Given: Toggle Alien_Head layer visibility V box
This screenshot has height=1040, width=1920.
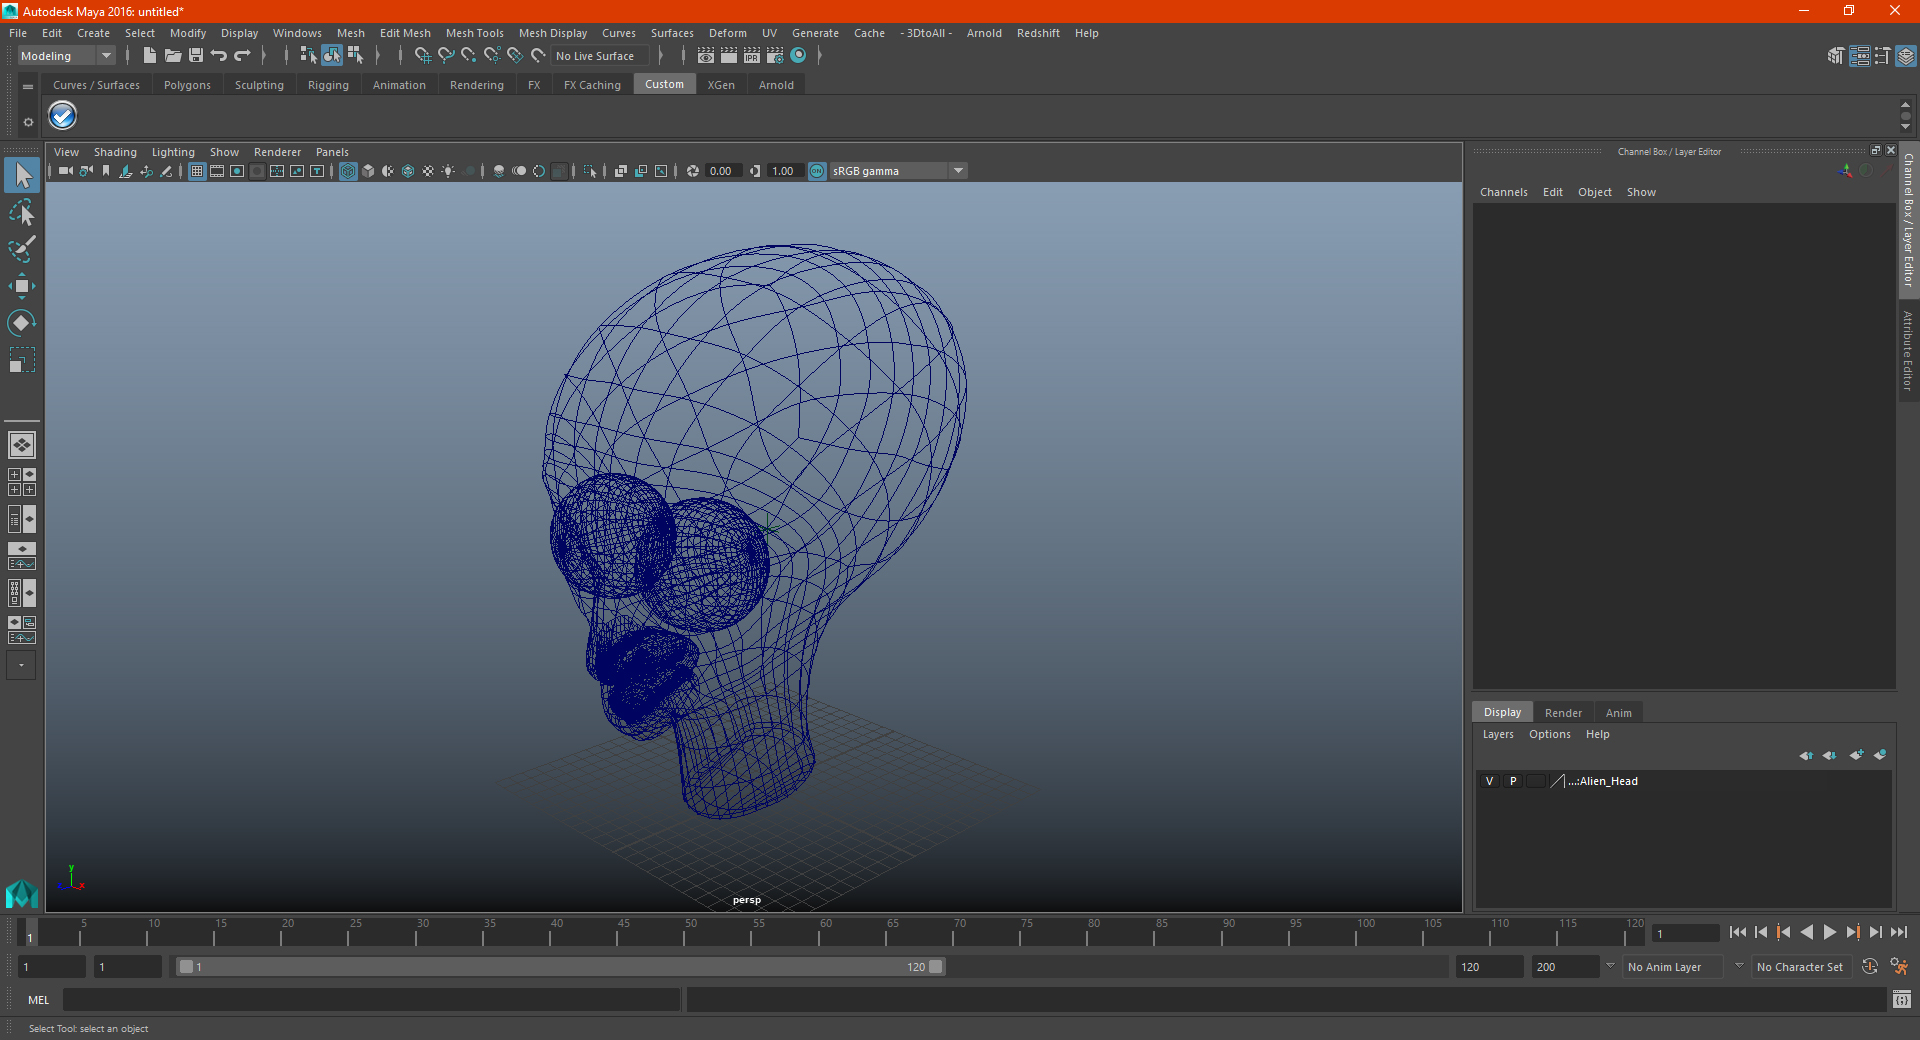Looking at the screenshot, I should pos(1490,781).
